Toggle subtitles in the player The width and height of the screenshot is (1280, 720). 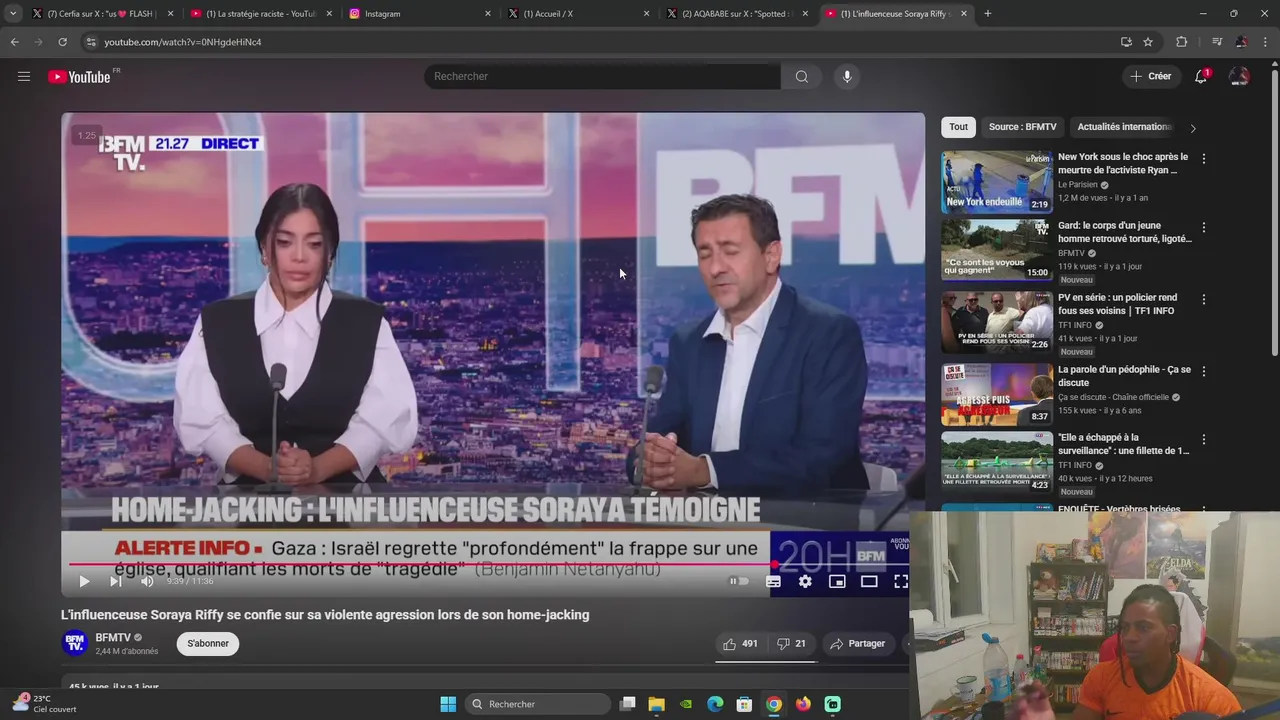773,581
